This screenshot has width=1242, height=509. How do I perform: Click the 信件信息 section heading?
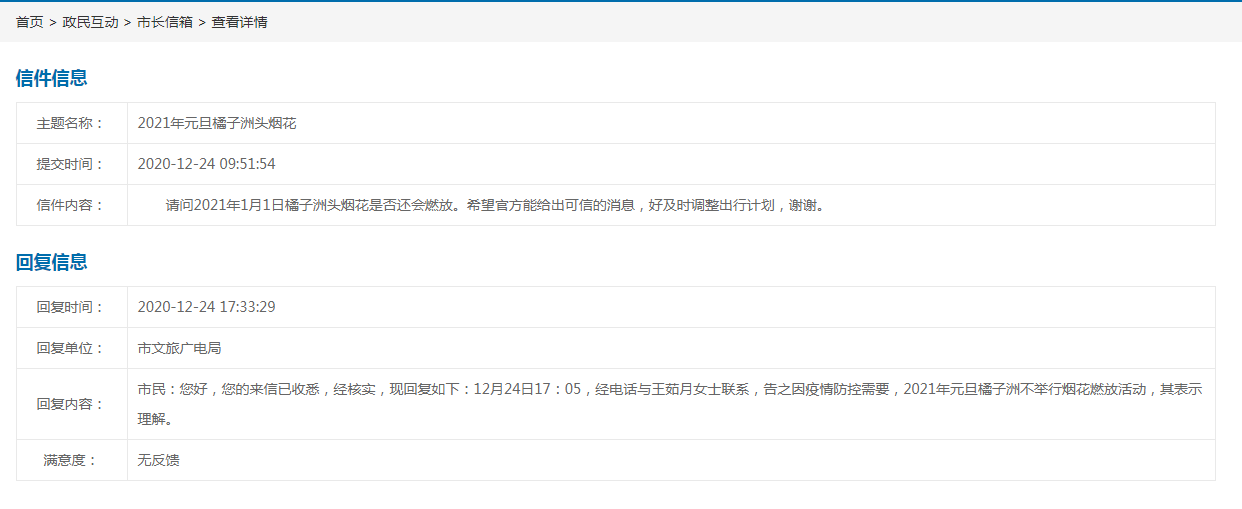click(51, 78)
